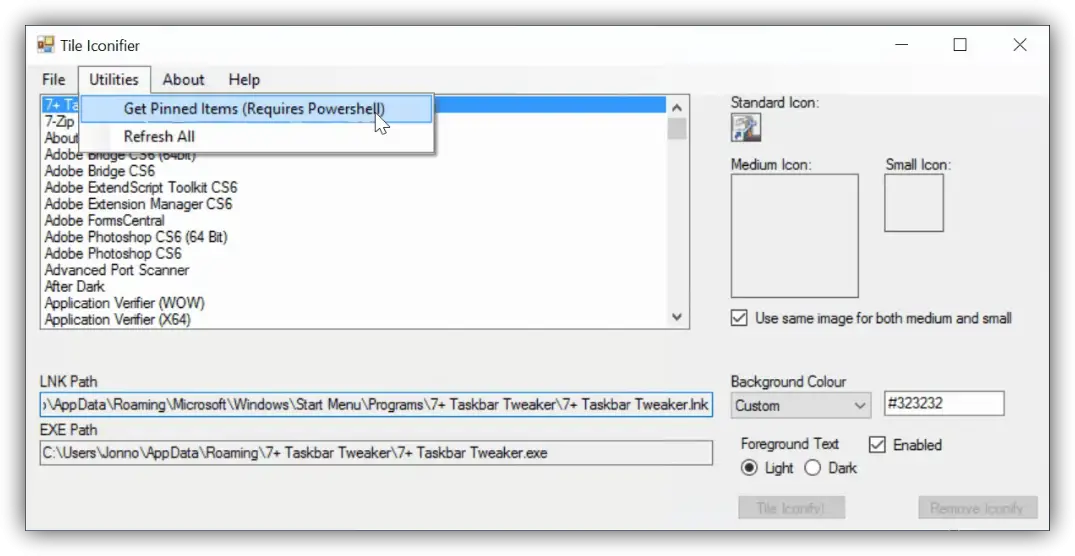1075x556 pixels.
Task: Select After Dark in the list
Action: click(353, 287)
